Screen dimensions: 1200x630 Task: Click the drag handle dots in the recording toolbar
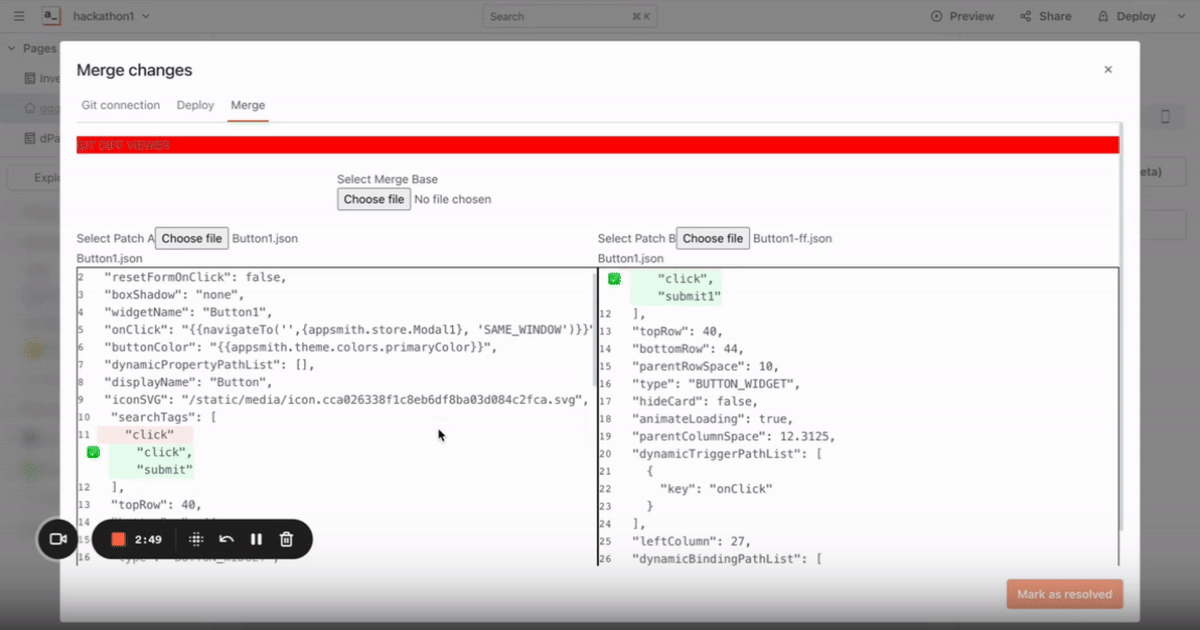click(x=197, y=538)
